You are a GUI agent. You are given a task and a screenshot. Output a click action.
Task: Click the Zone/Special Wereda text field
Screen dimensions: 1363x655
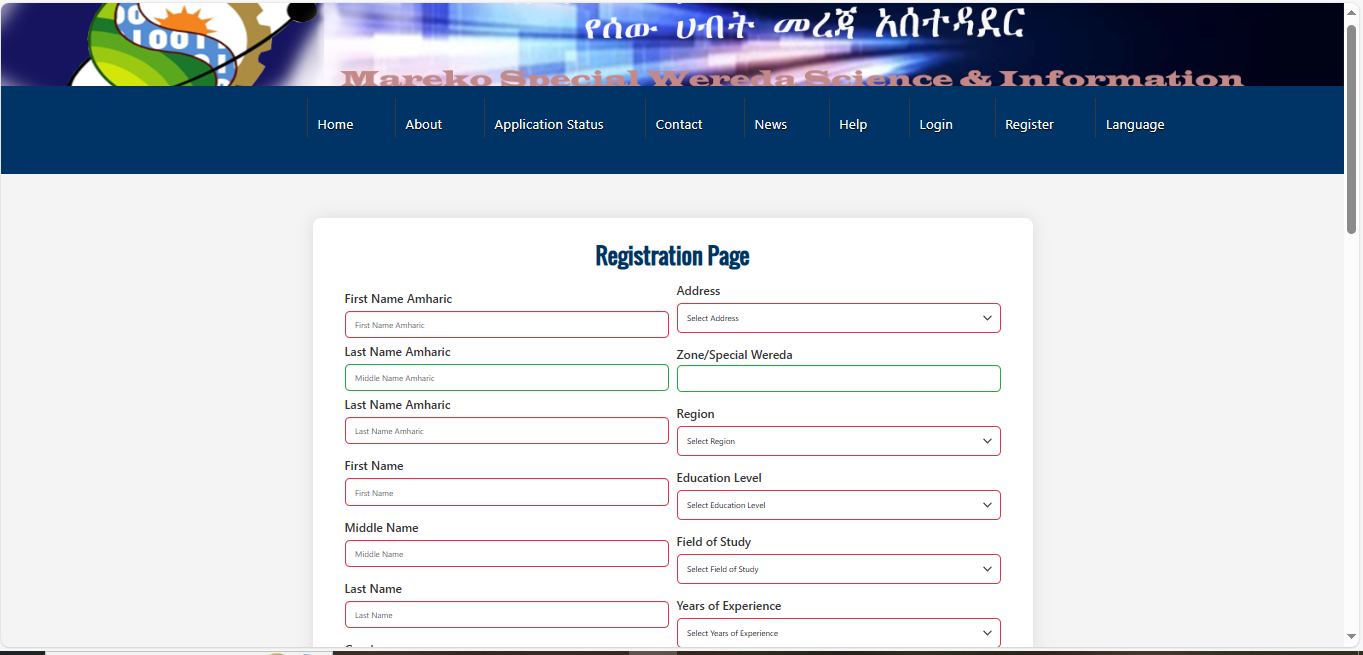coord(838,378)
